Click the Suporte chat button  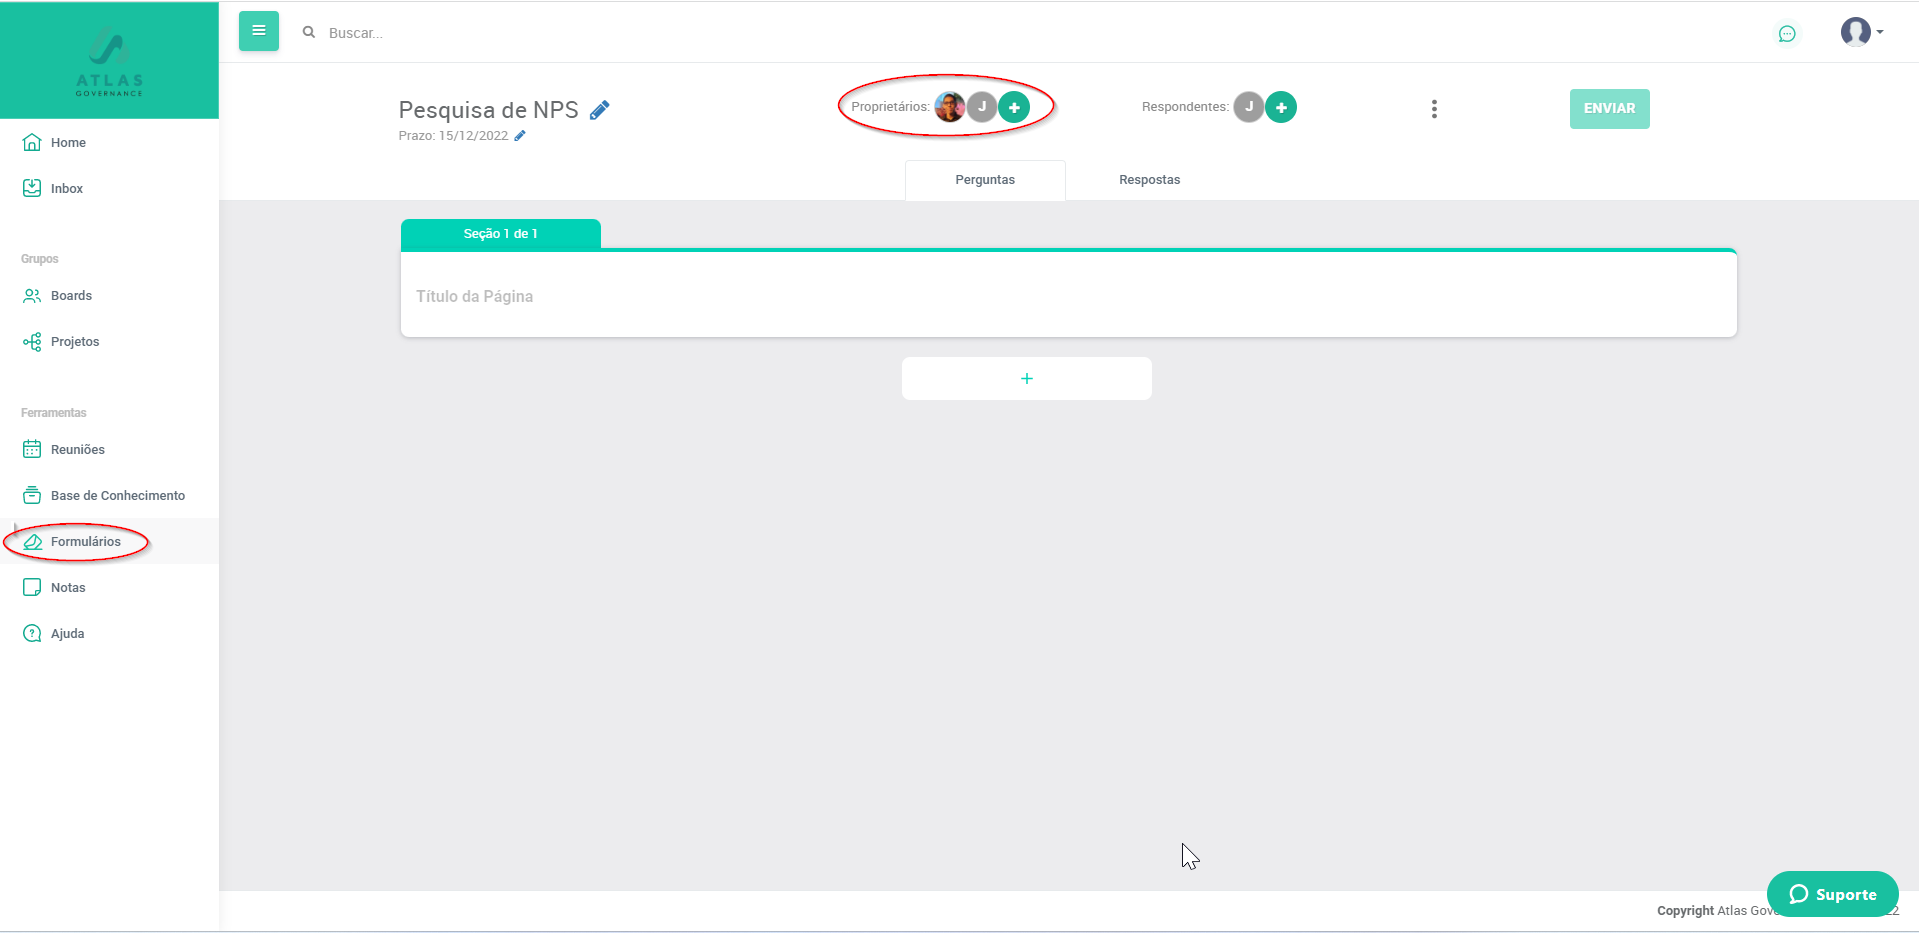1832,894
